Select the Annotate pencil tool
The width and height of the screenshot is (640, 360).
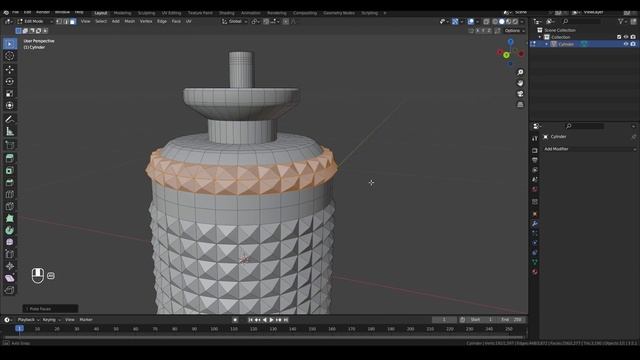[x=10, y=119]
